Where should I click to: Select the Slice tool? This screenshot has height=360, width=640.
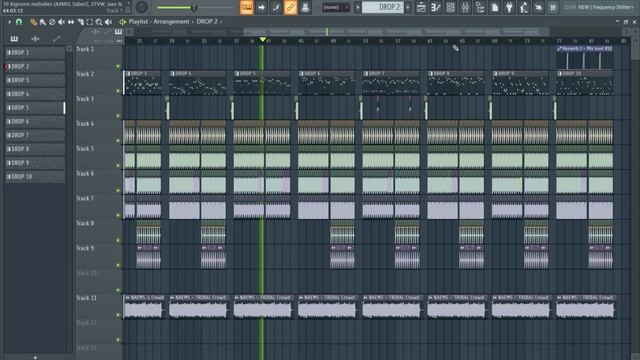click(x=80, y=22)
